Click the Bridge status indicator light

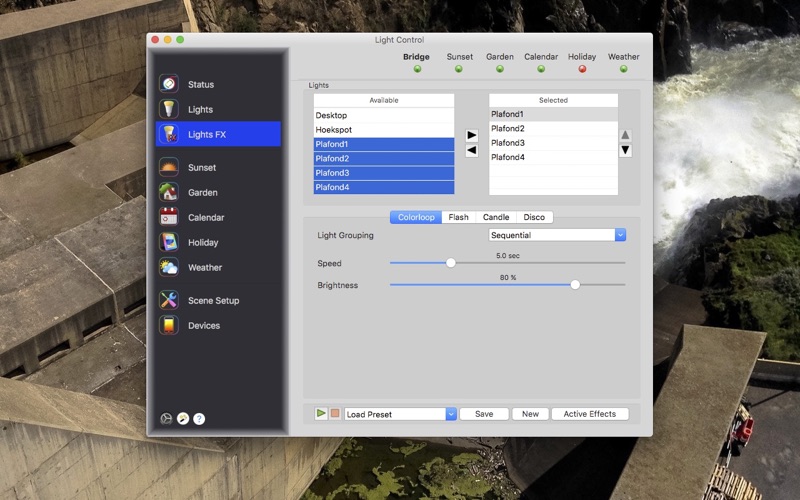(x=417, y=69)
